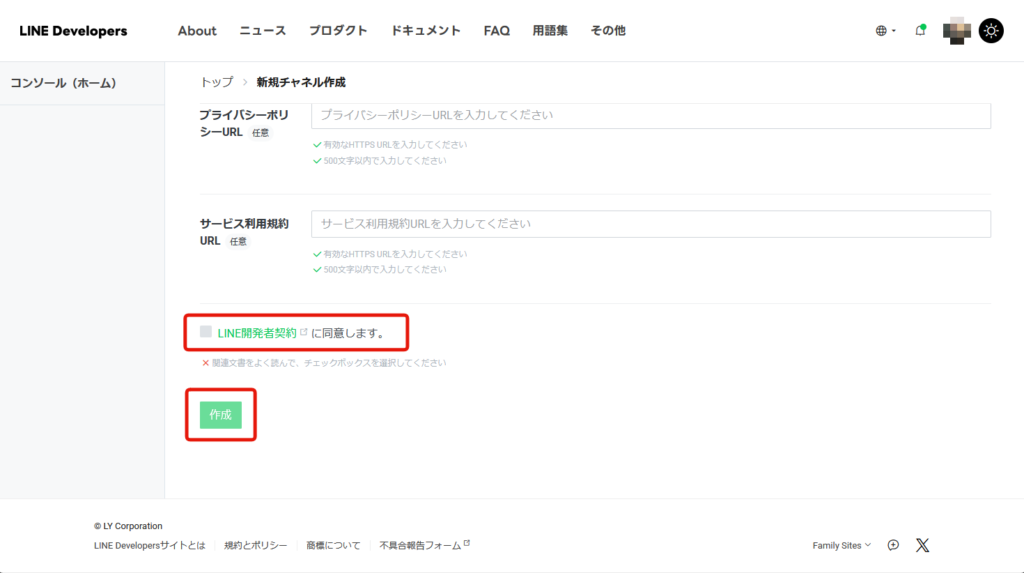Open the ニュース menu item
The height and width of the screenshot is (573, 1024).
tap(263, 31)
